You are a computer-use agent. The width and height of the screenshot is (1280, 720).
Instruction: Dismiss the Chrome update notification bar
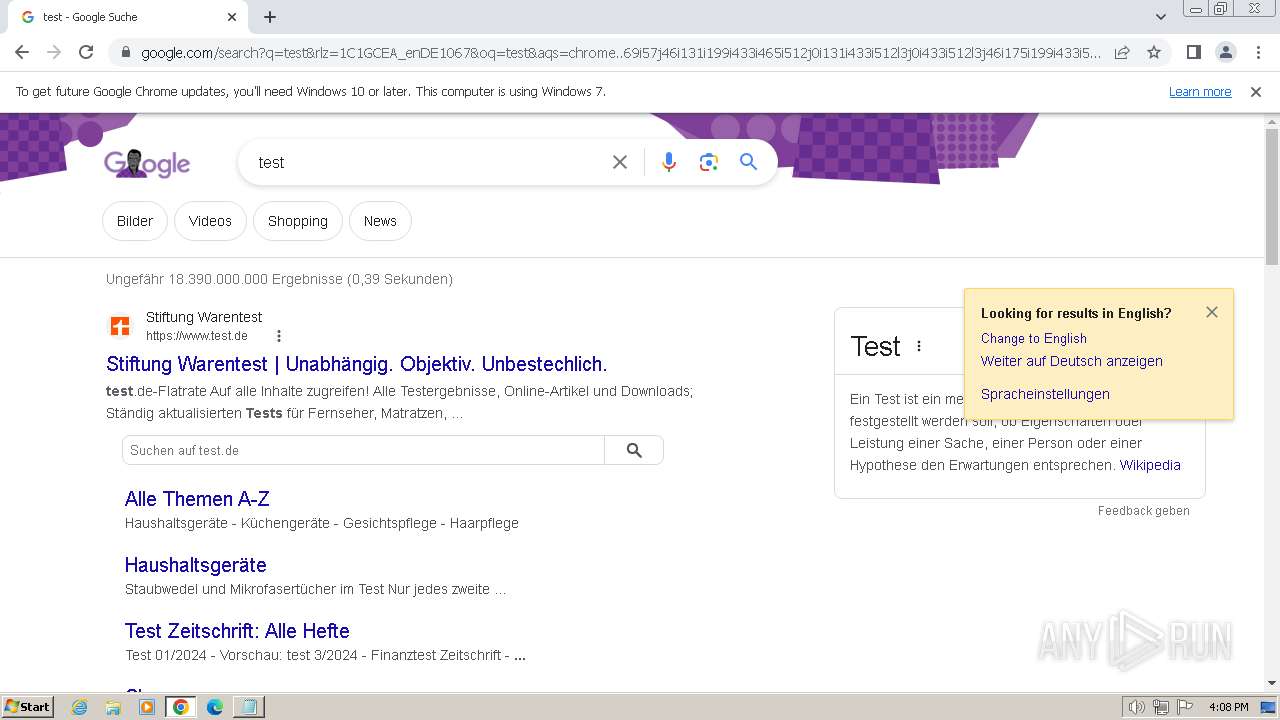click(1256, 91)
